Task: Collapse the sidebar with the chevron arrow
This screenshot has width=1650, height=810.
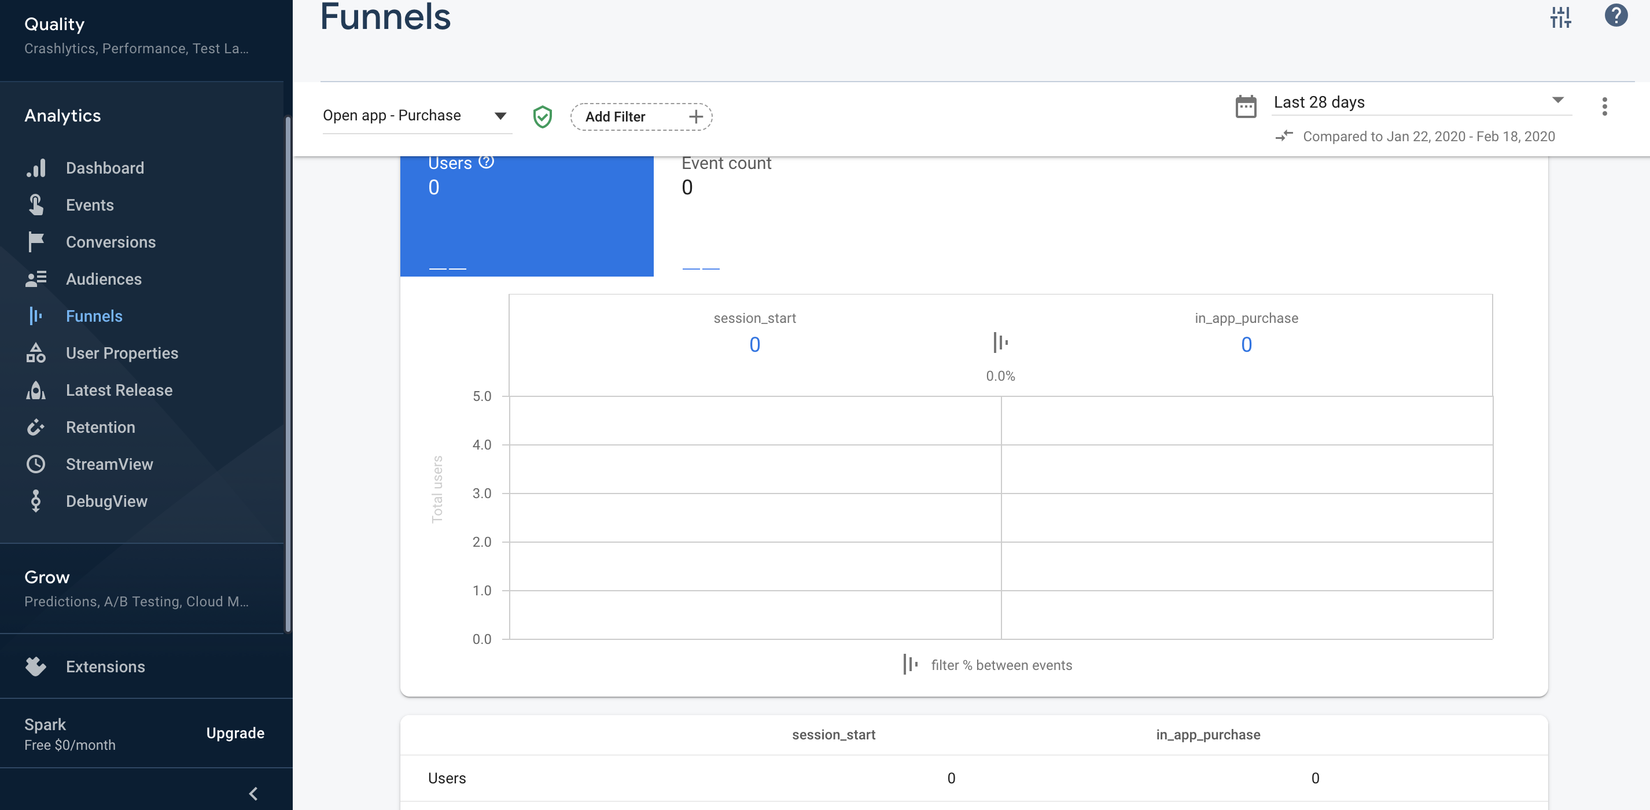Action: (x=253, y=793)
